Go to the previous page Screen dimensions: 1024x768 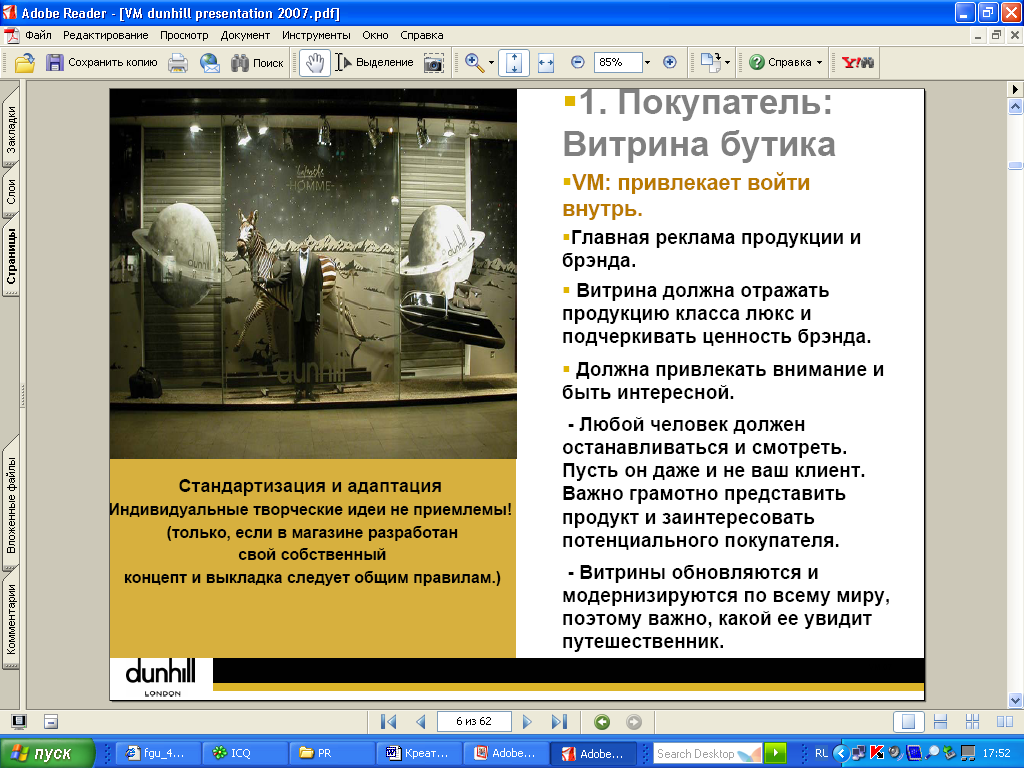point(421,722)
